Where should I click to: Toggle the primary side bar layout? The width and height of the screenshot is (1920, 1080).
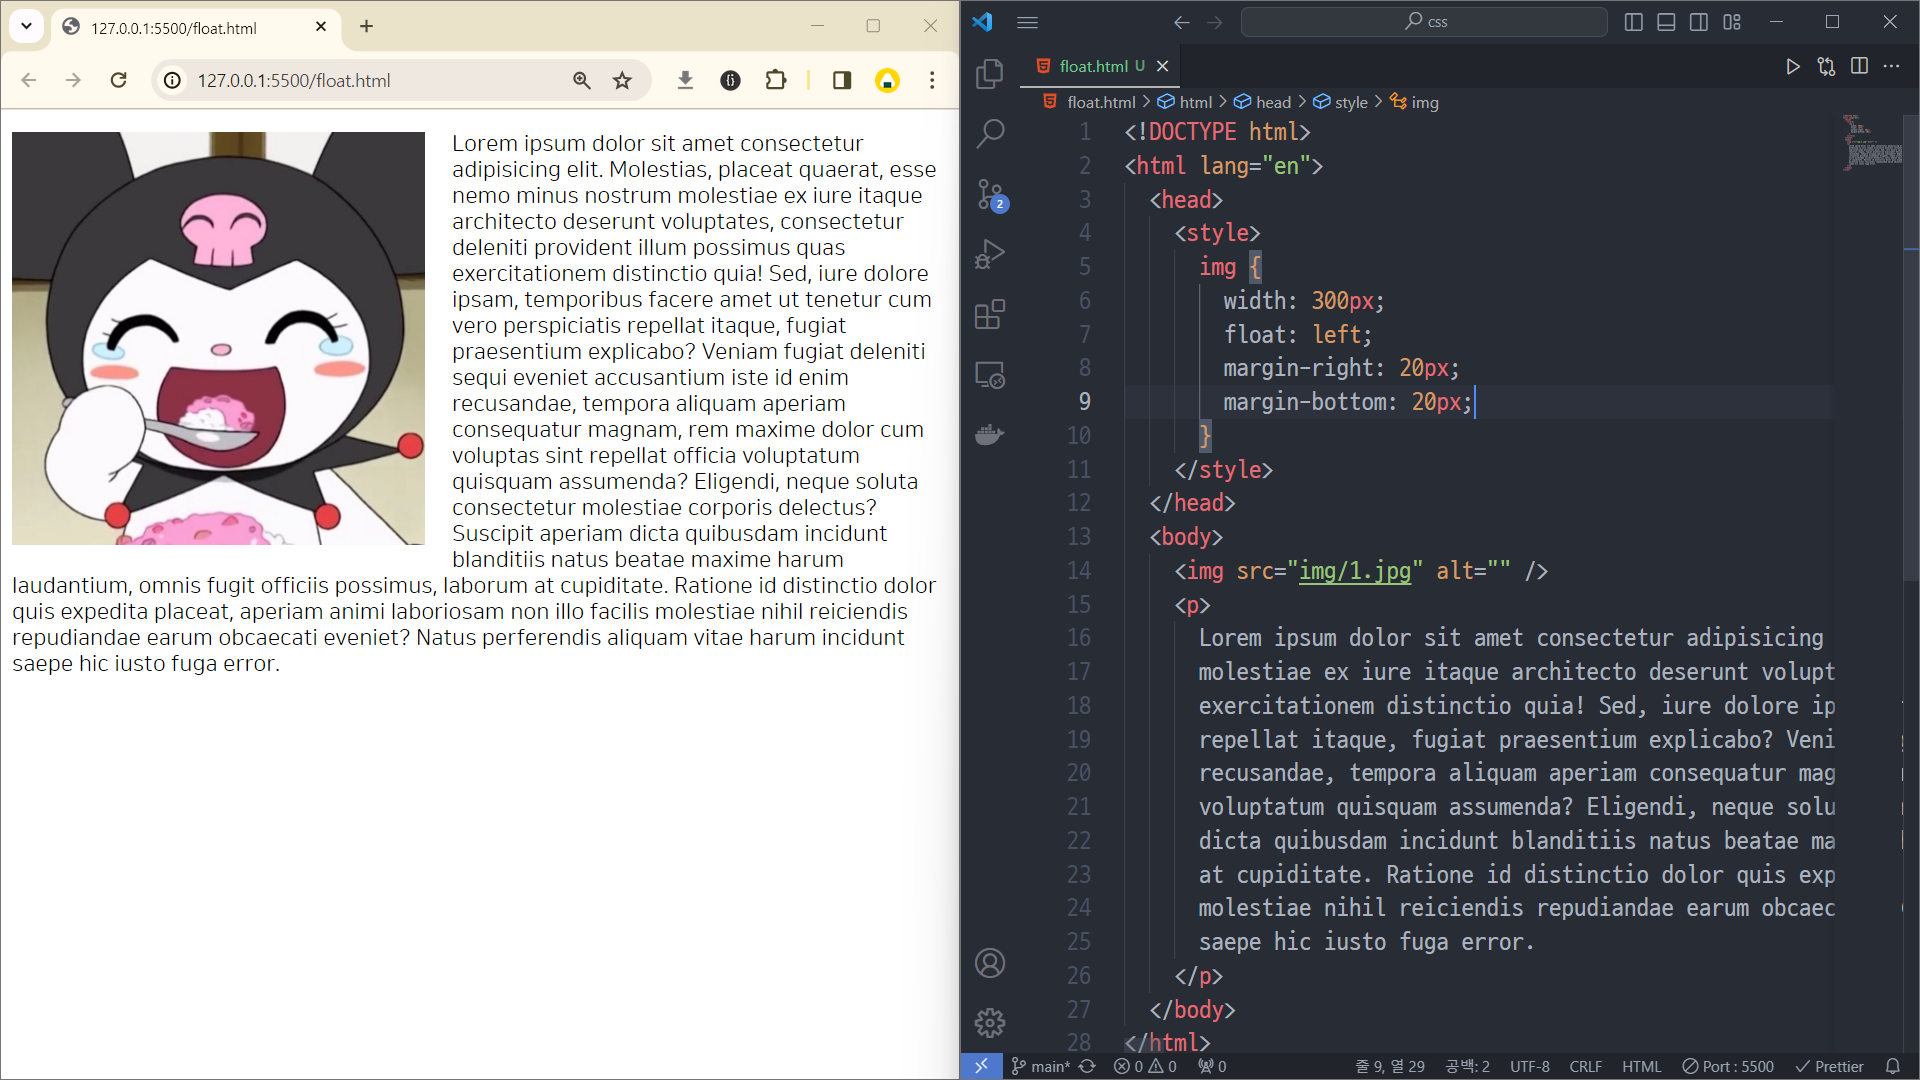click(1634, 22)
